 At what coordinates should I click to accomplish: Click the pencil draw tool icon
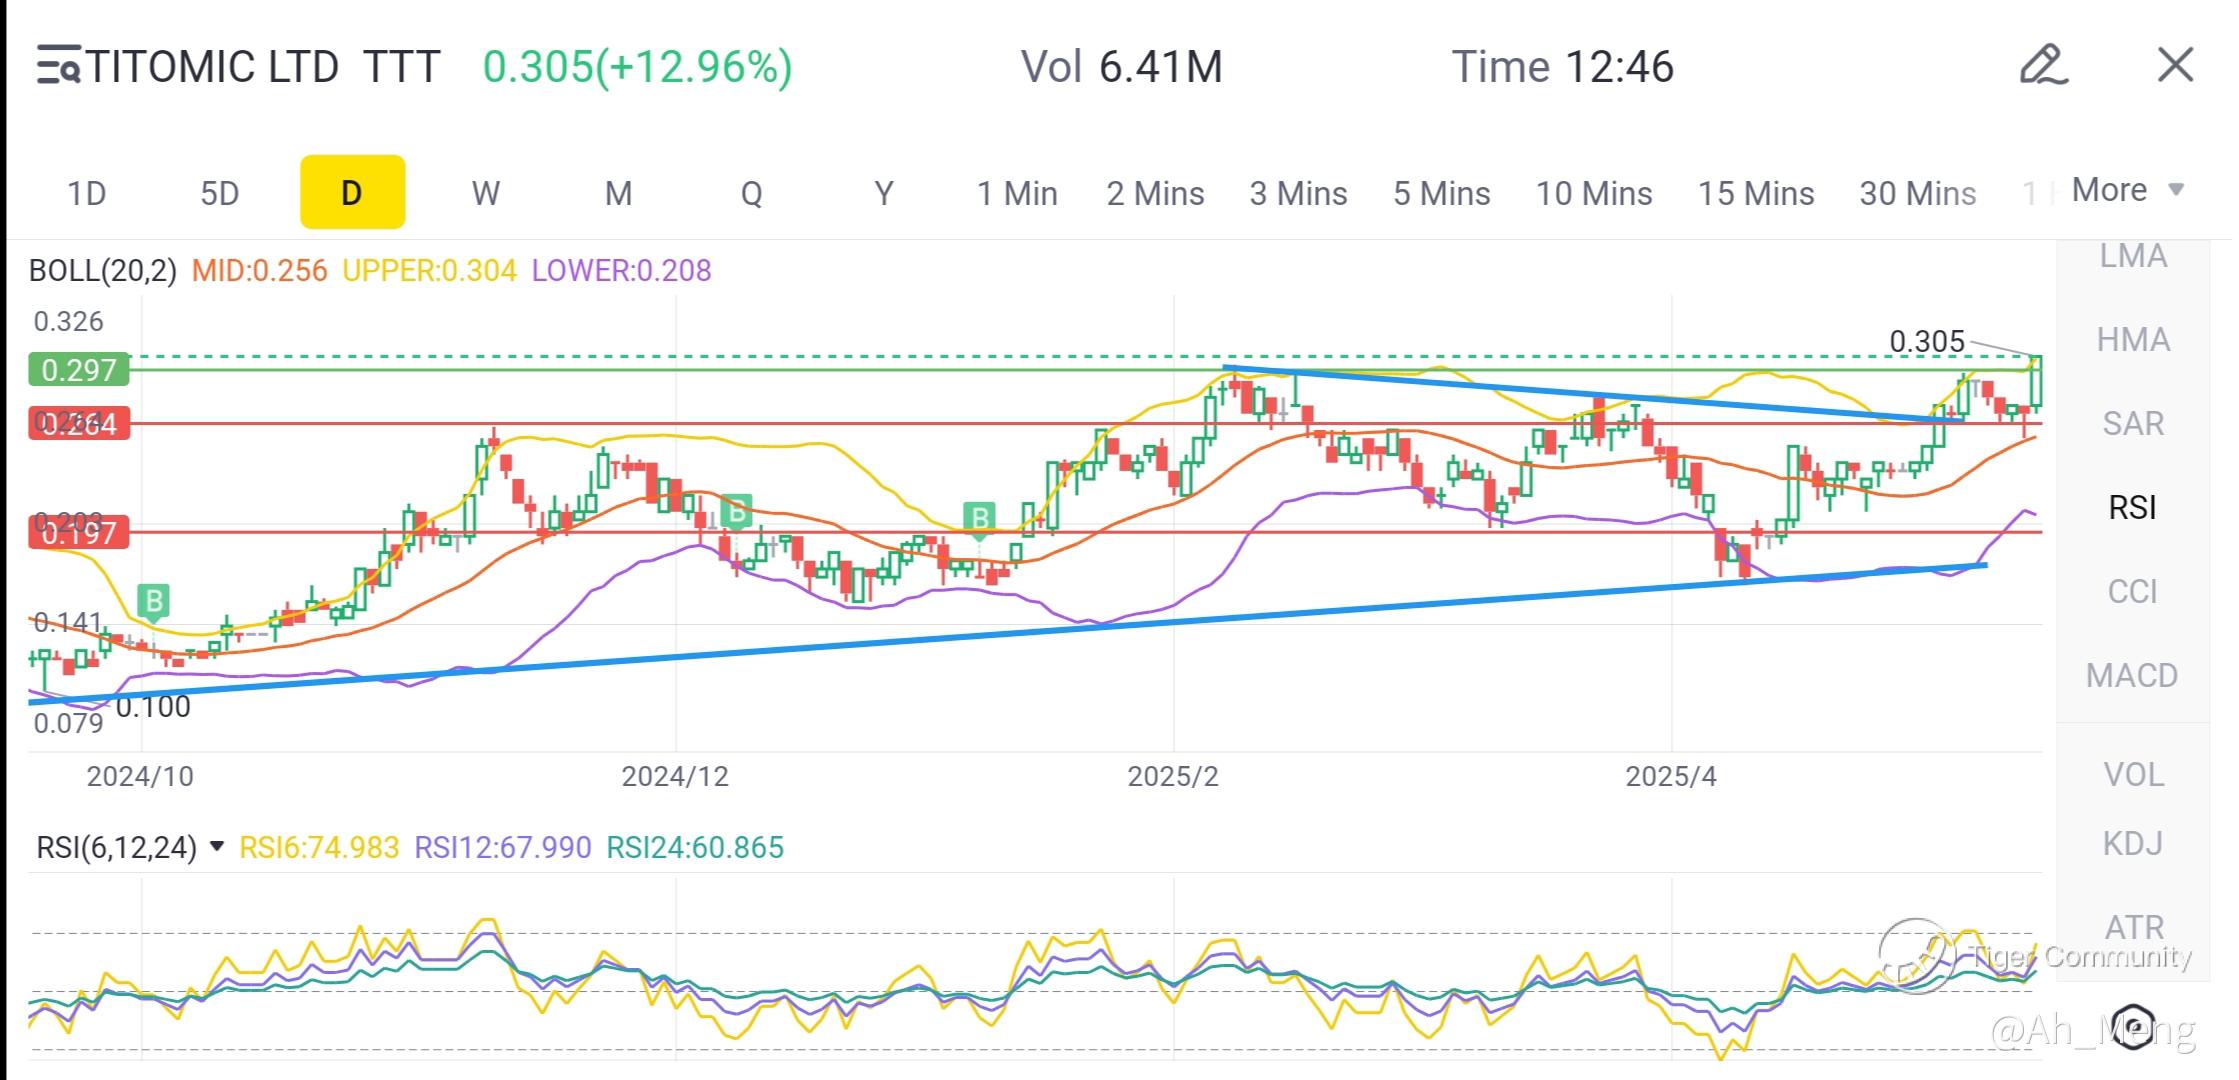pyautogui.click(x=2043, y=66)
